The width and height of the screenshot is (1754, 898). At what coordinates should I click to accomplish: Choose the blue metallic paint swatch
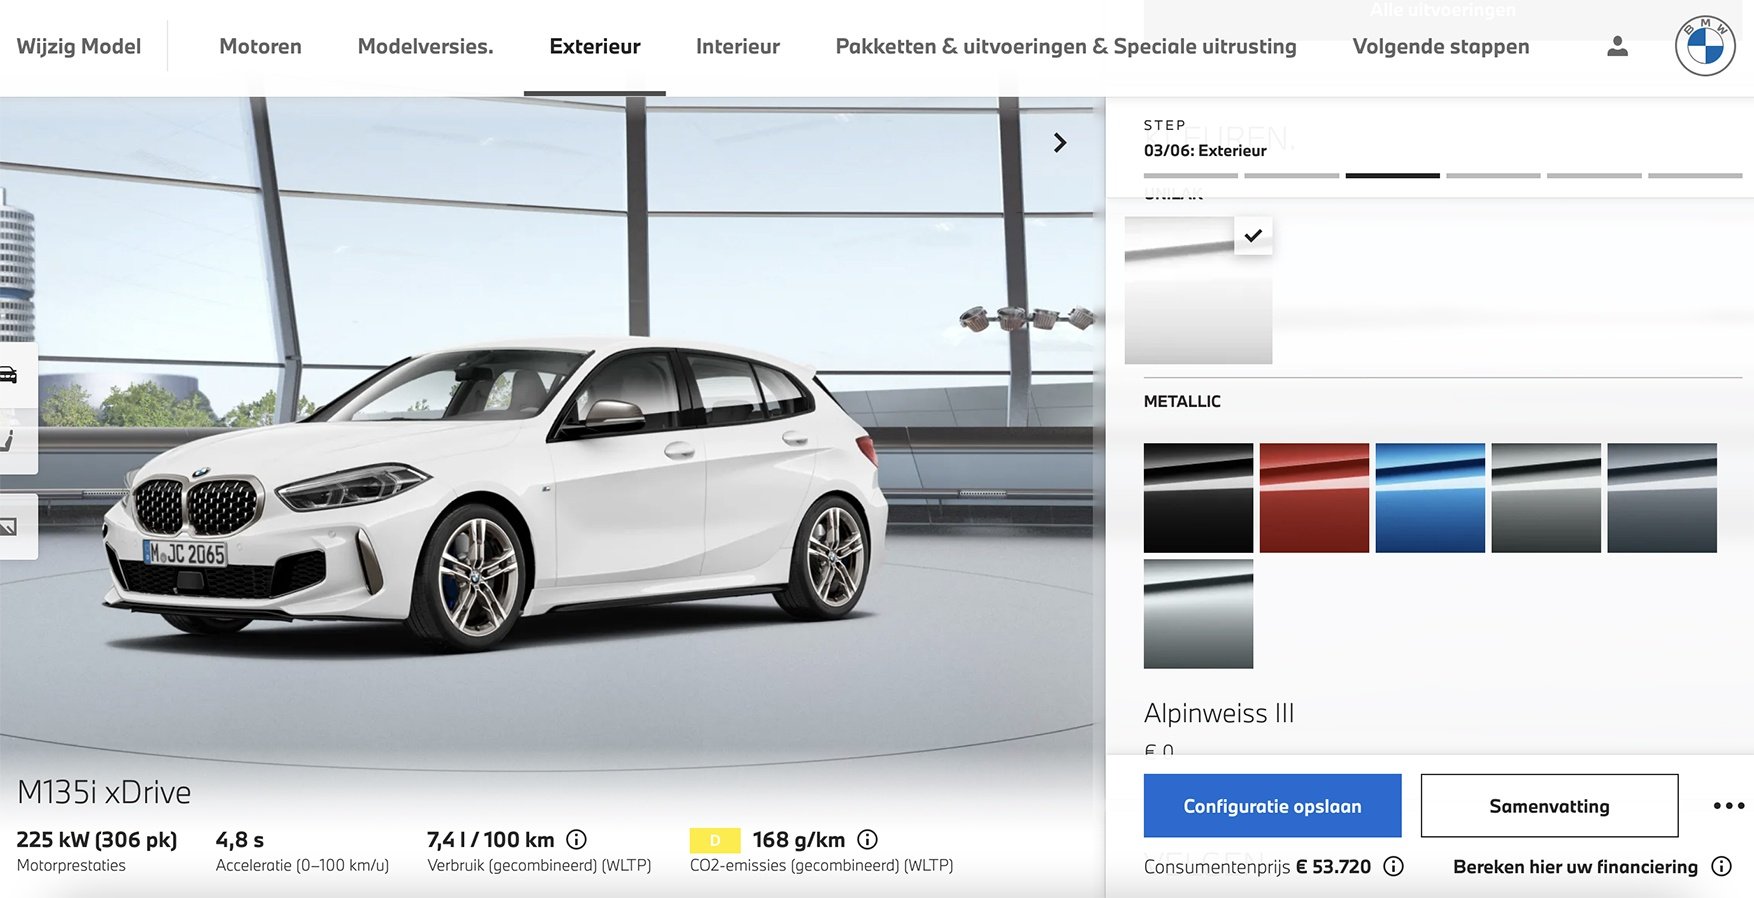coord(1430,498)
